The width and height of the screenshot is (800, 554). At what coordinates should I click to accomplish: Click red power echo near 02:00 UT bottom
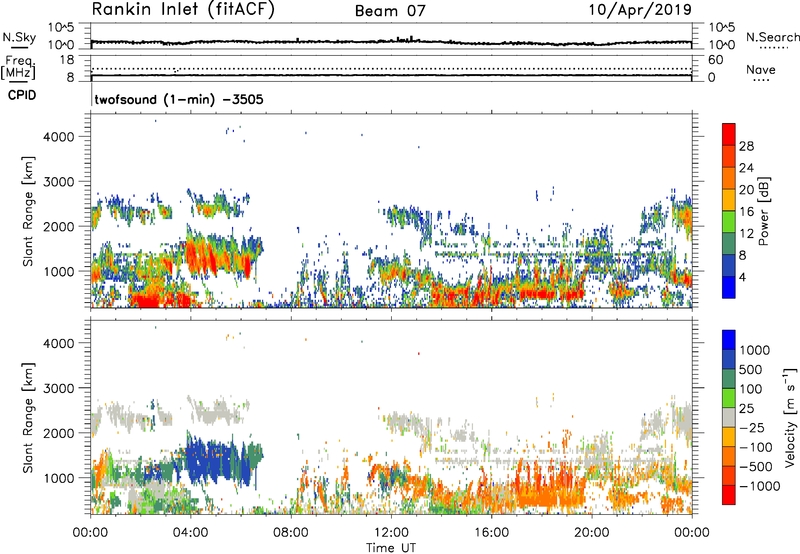point(148,300)
